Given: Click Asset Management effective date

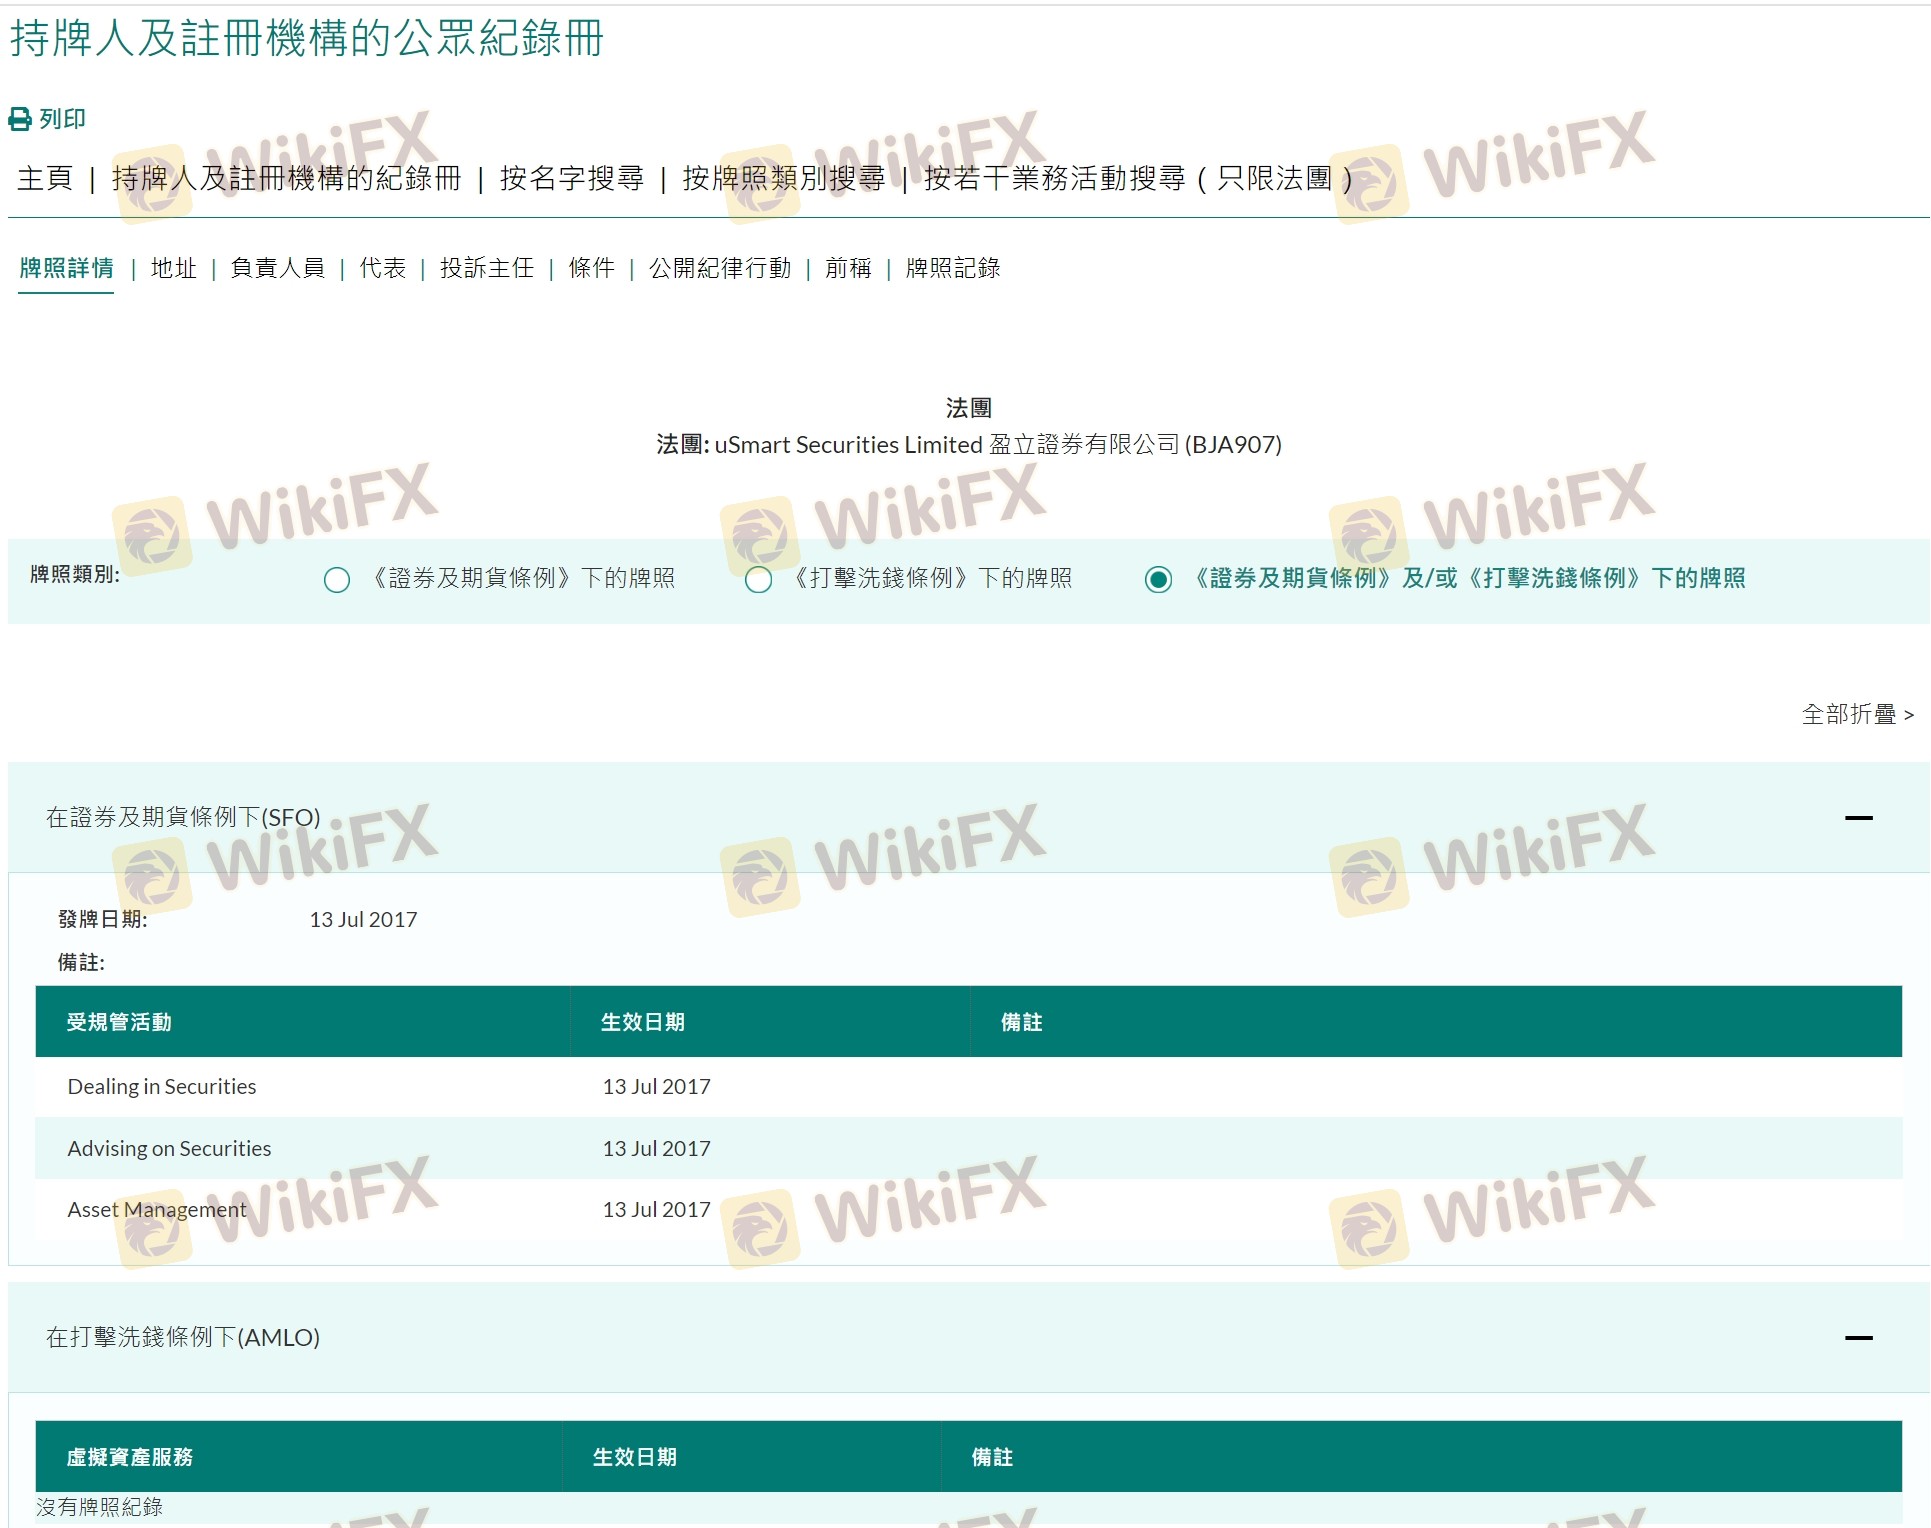Looking at the screenshot, I should tap(657, 1210).
